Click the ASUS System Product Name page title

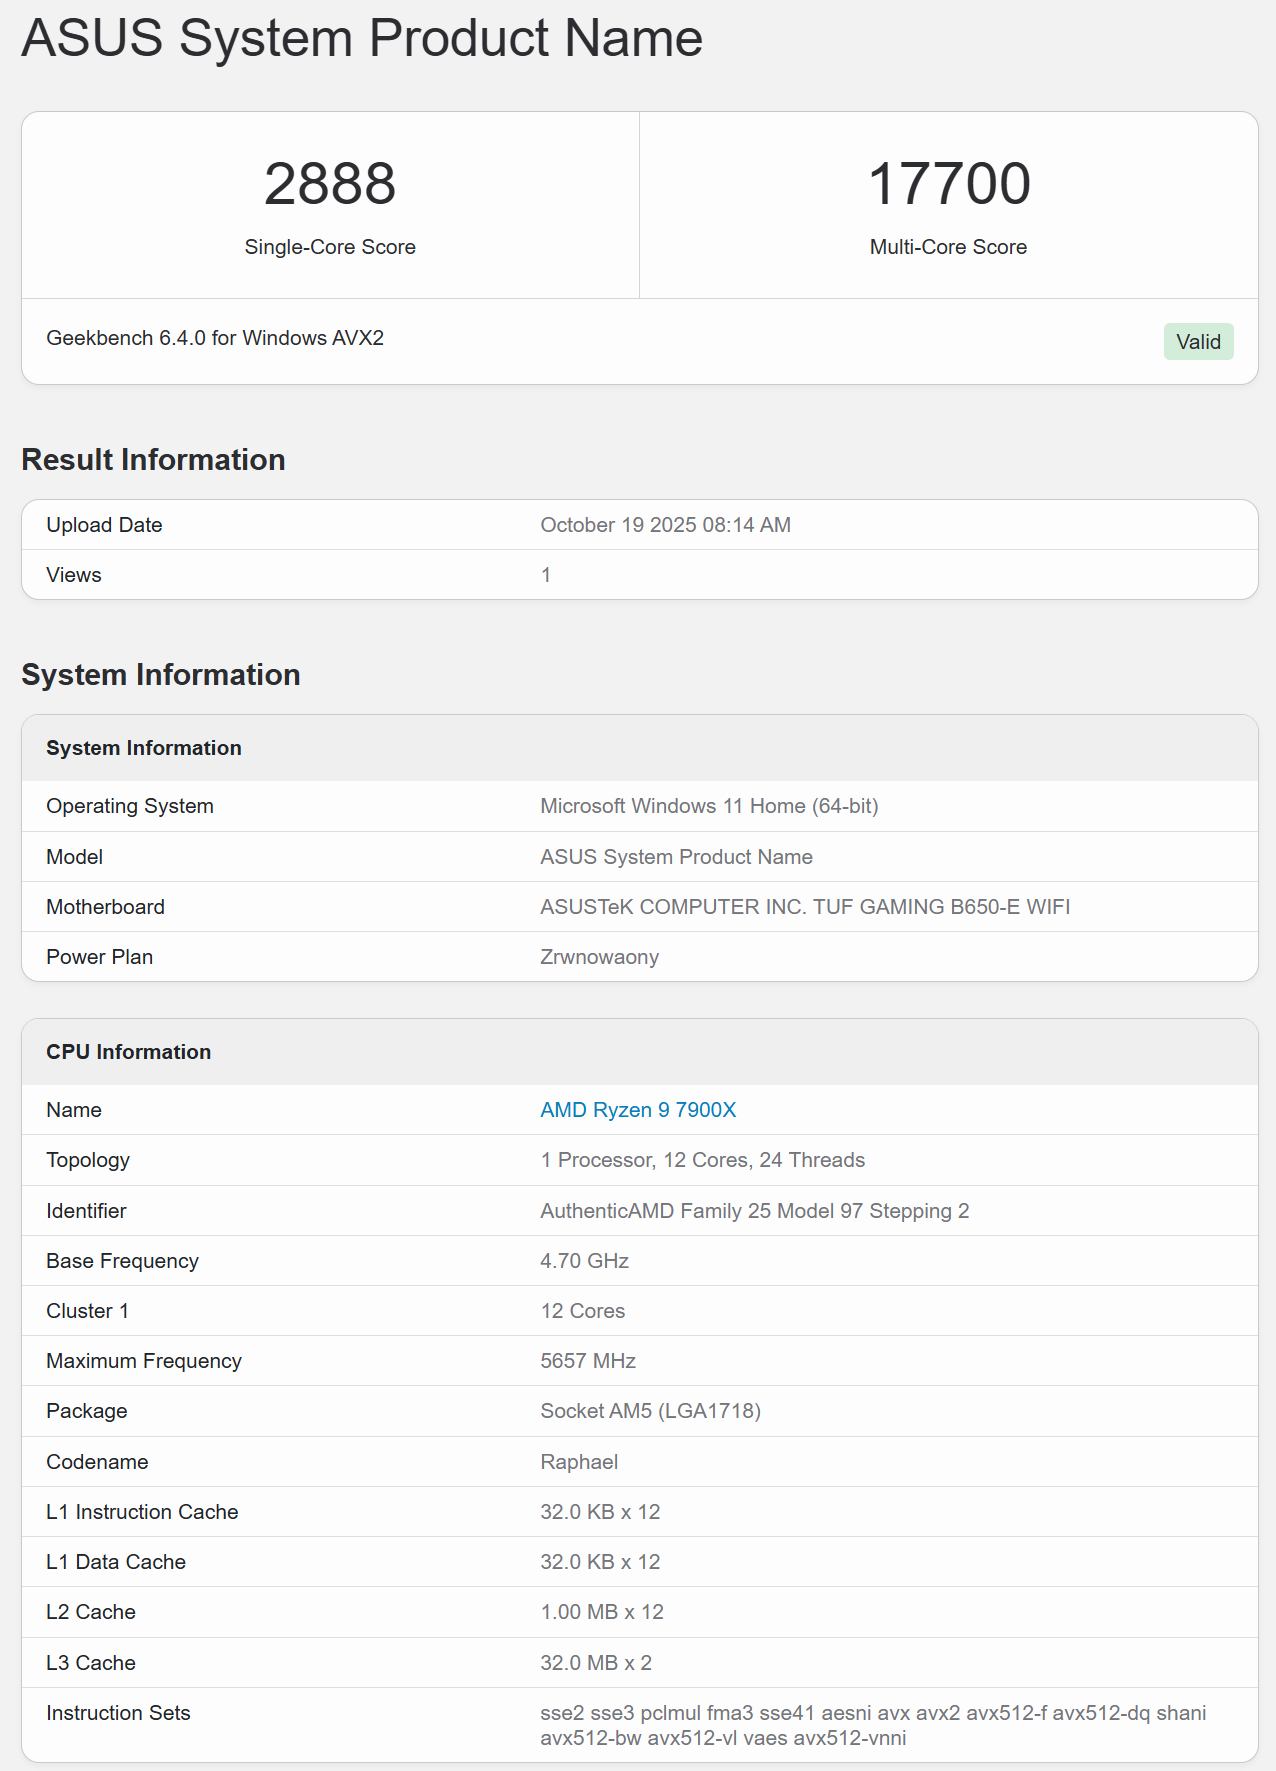point(362,39)
